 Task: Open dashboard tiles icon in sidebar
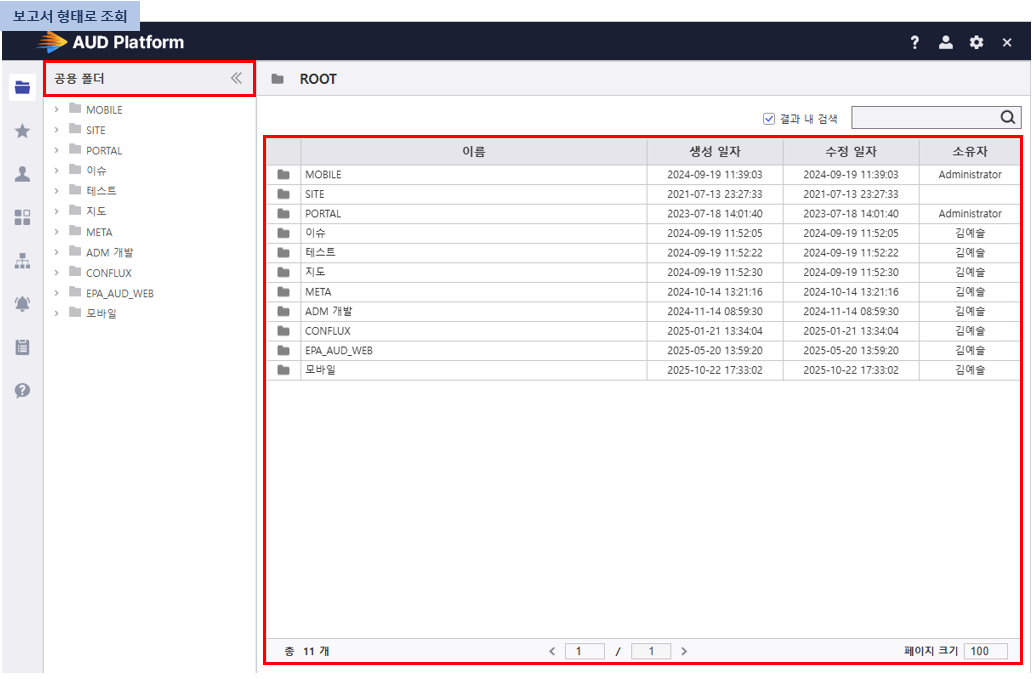(22, 217)
